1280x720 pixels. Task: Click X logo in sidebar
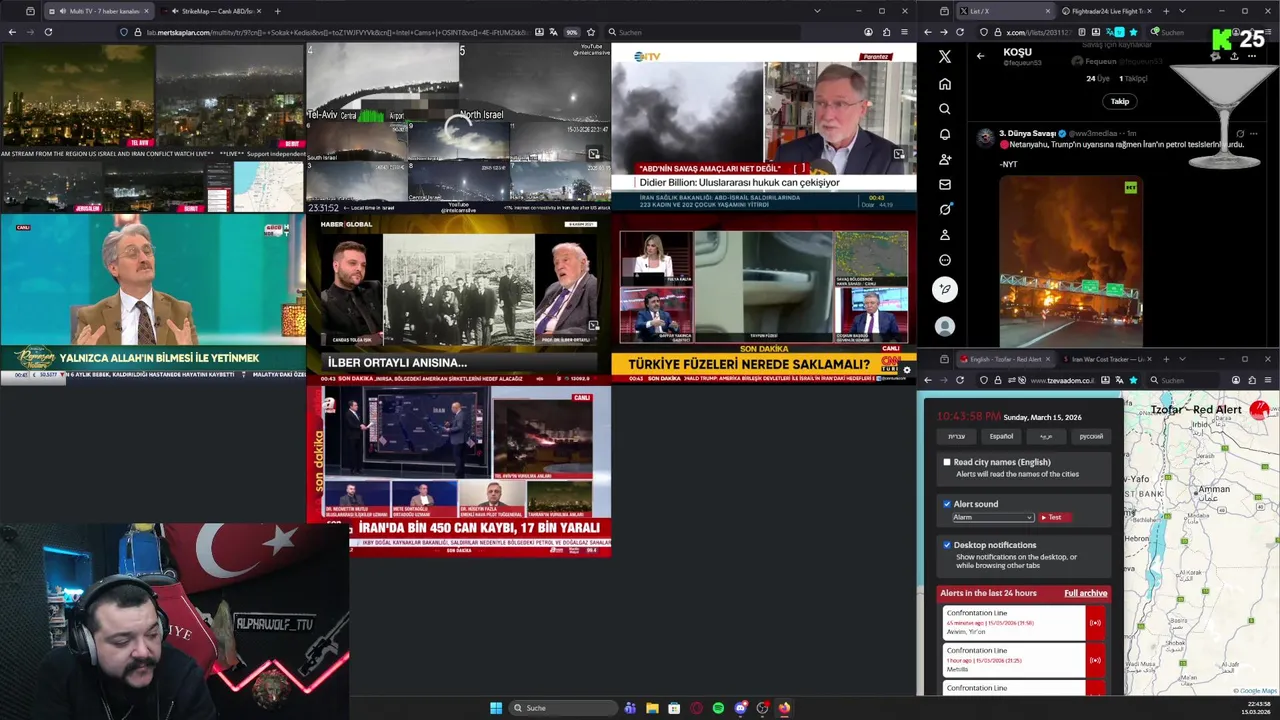point(945,57)
